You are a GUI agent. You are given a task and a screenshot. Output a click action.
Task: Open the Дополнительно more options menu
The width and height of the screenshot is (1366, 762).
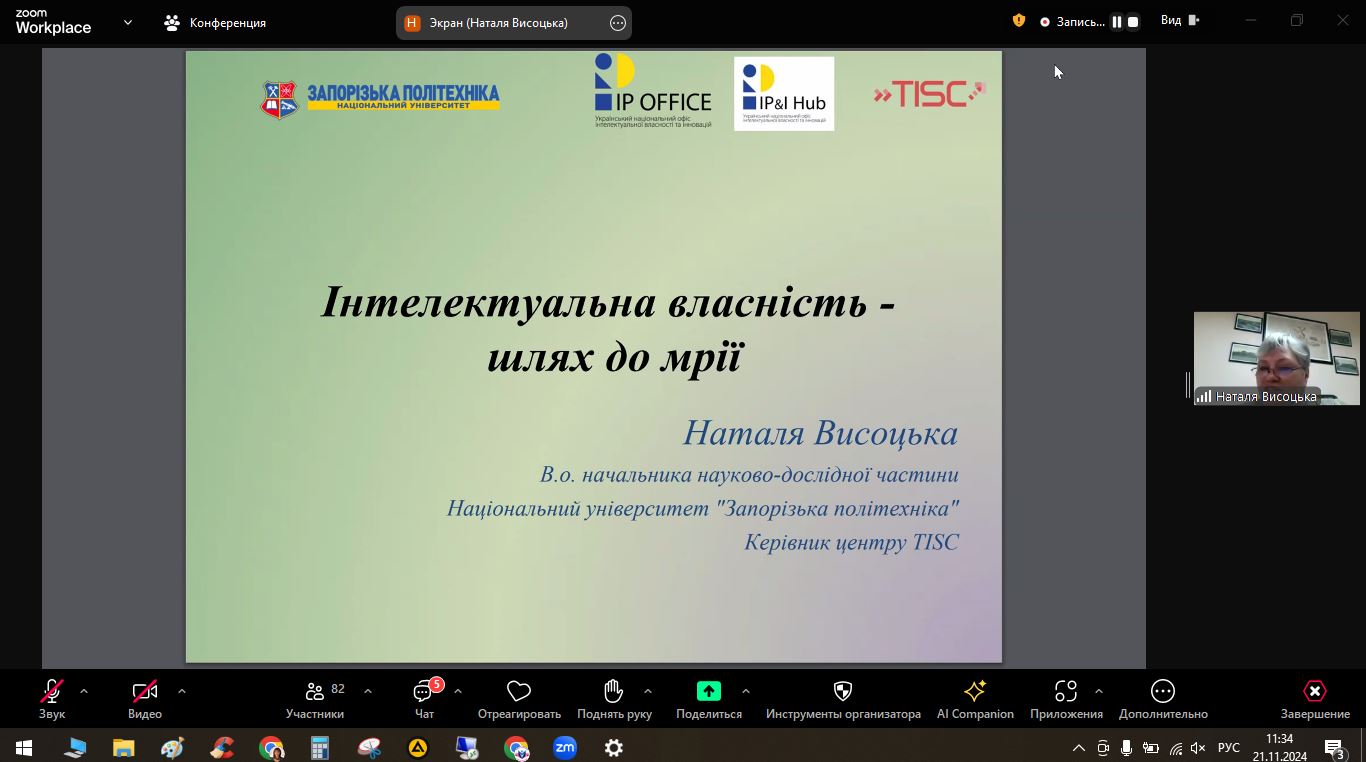tap(1162, 692)
